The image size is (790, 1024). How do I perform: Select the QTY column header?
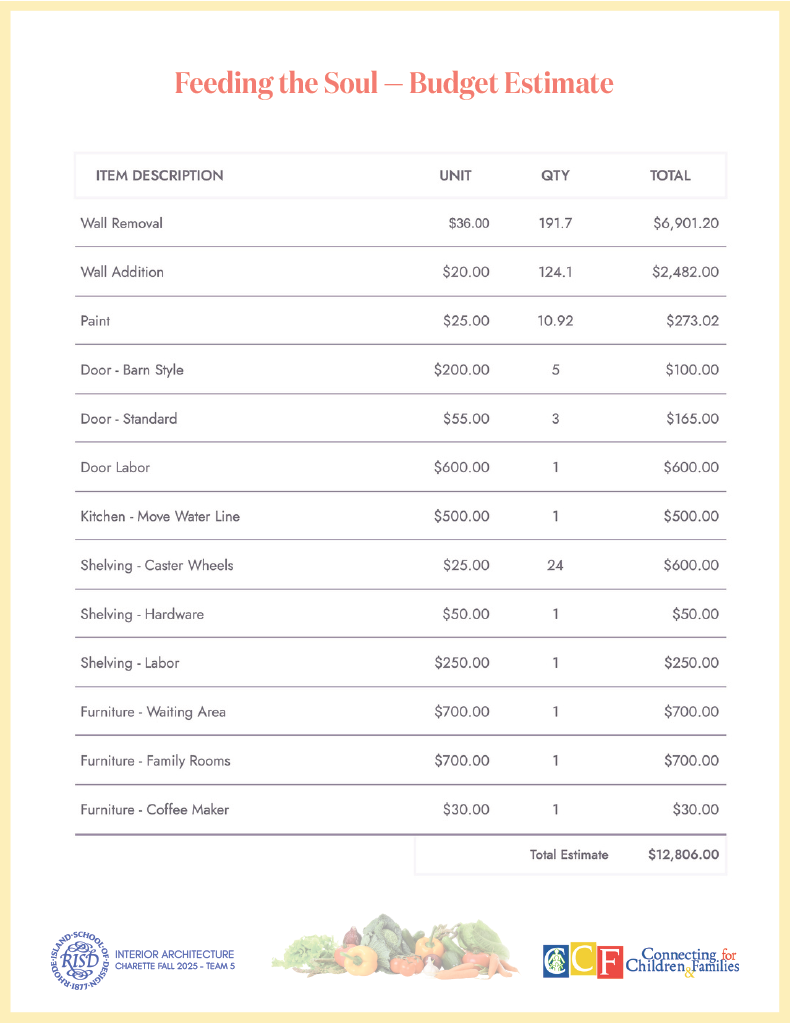click(555, 176)
